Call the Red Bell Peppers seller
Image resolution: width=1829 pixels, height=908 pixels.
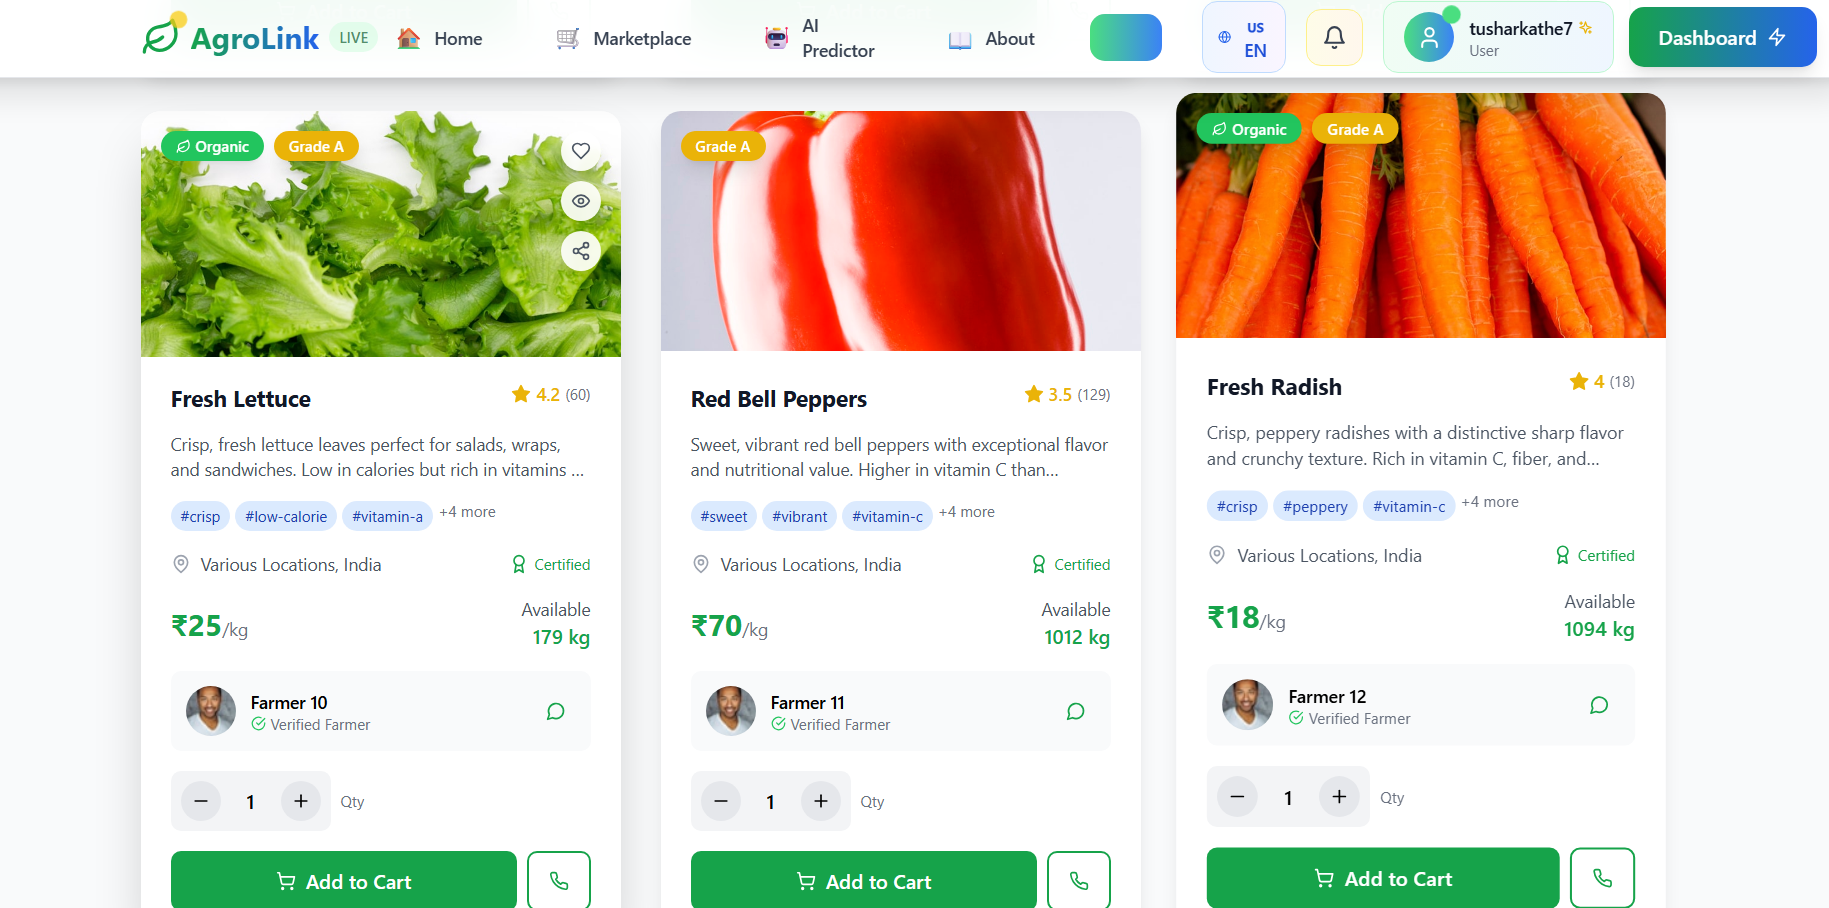(1079, 881)
